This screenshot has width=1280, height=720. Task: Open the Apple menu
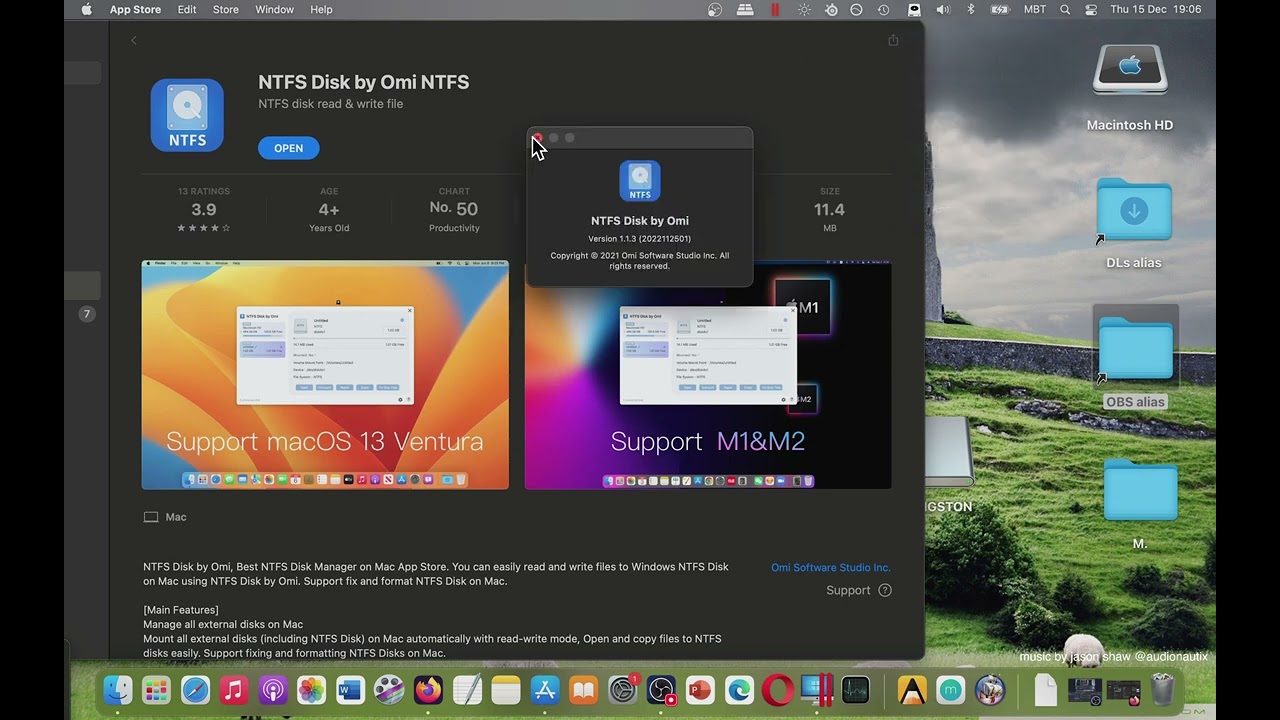86,9
